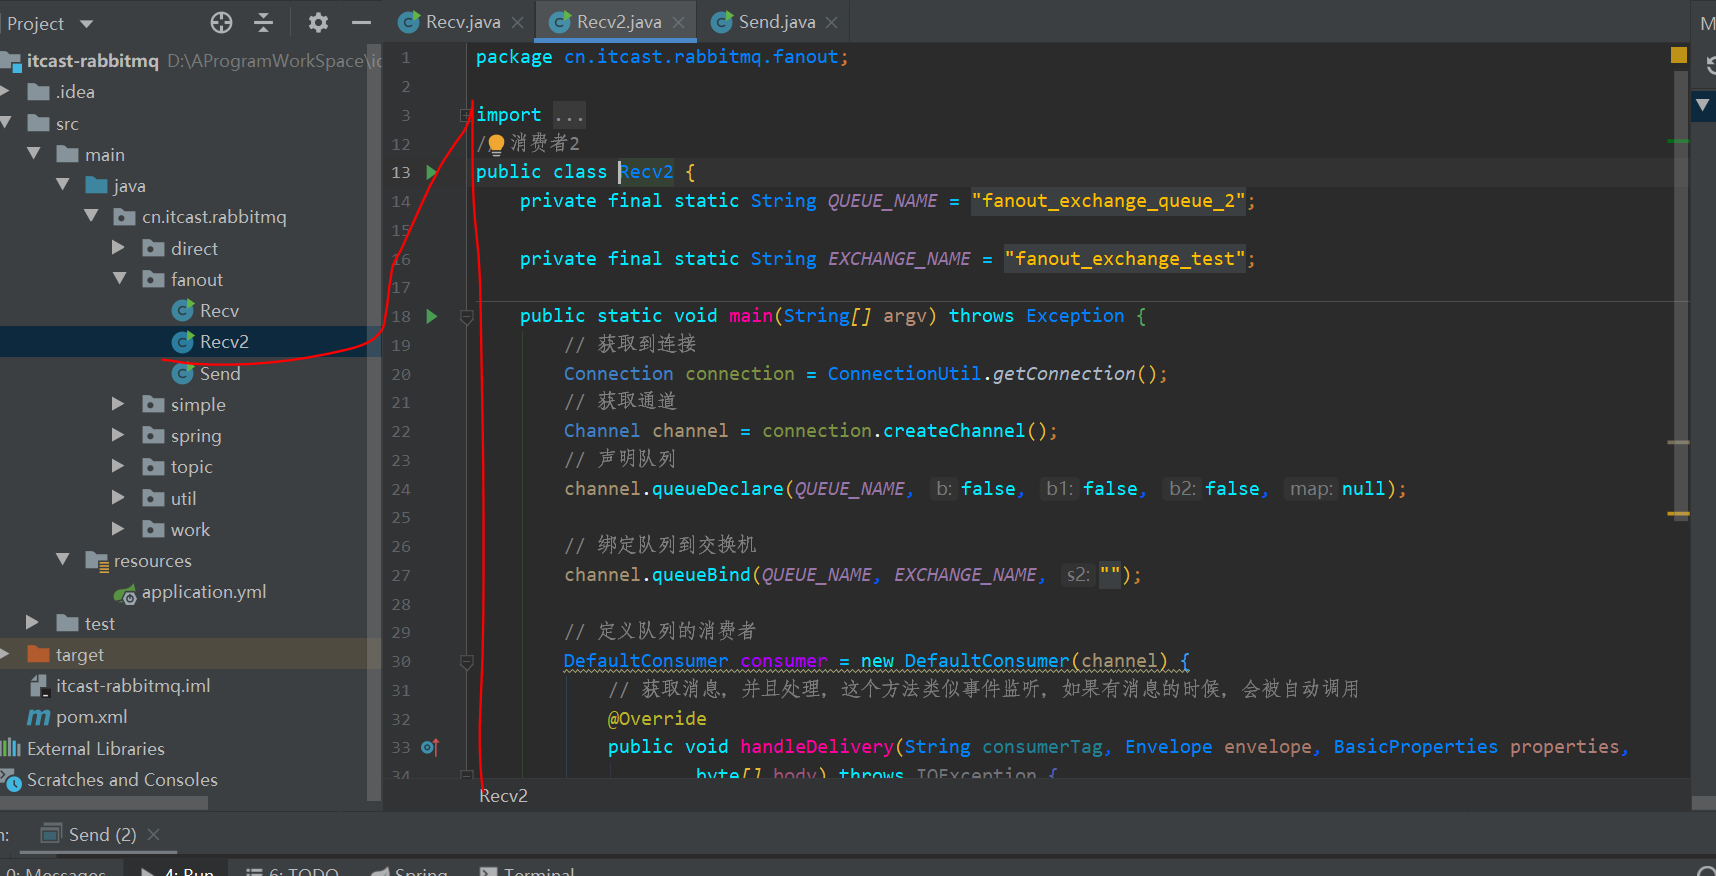Expand the folded import ellipsis
1716x876 pixels.
[x=569, y=115]
